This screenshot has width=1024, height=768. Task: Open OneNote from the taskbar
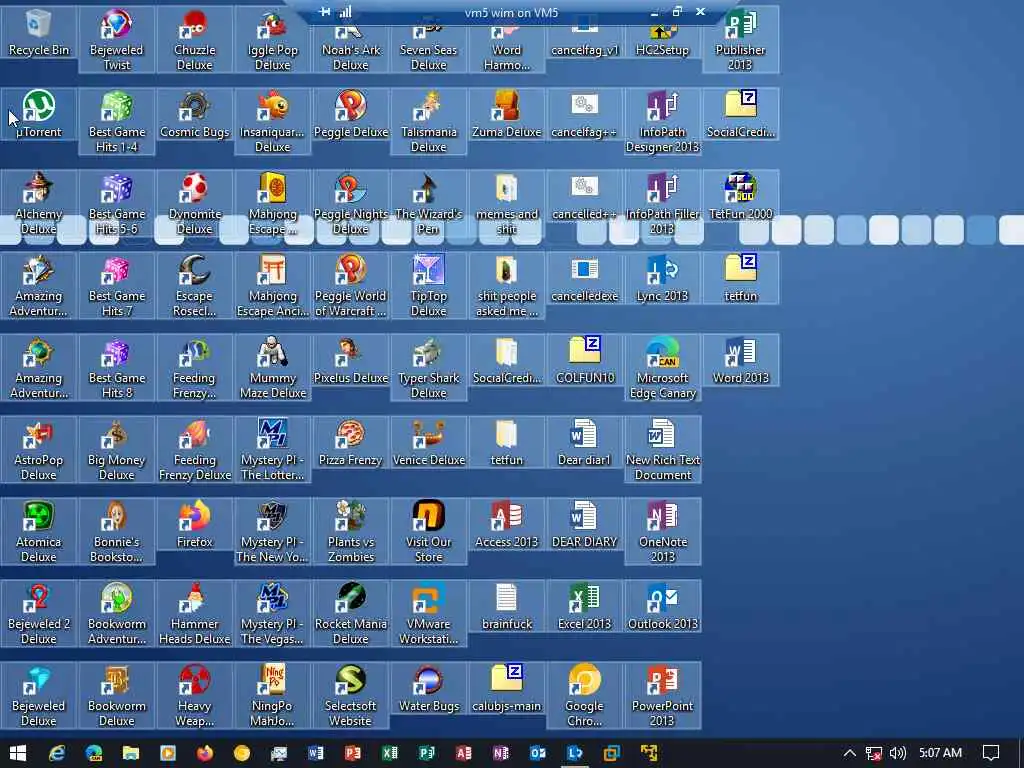point(501,753)
